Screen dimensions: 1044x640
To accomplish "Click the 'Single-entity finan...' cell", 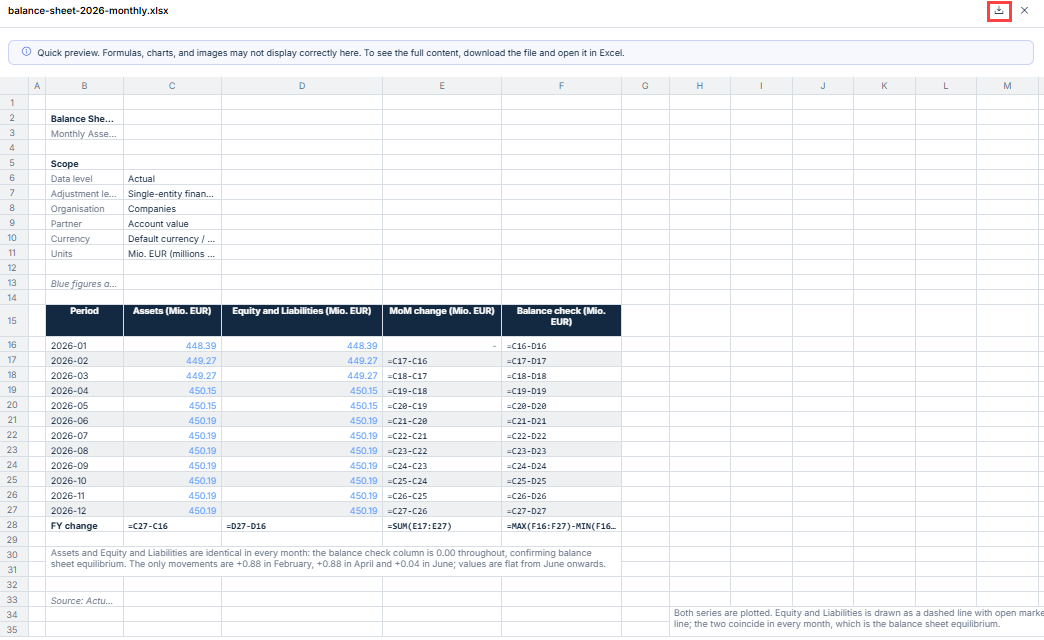I will point(172,194).
